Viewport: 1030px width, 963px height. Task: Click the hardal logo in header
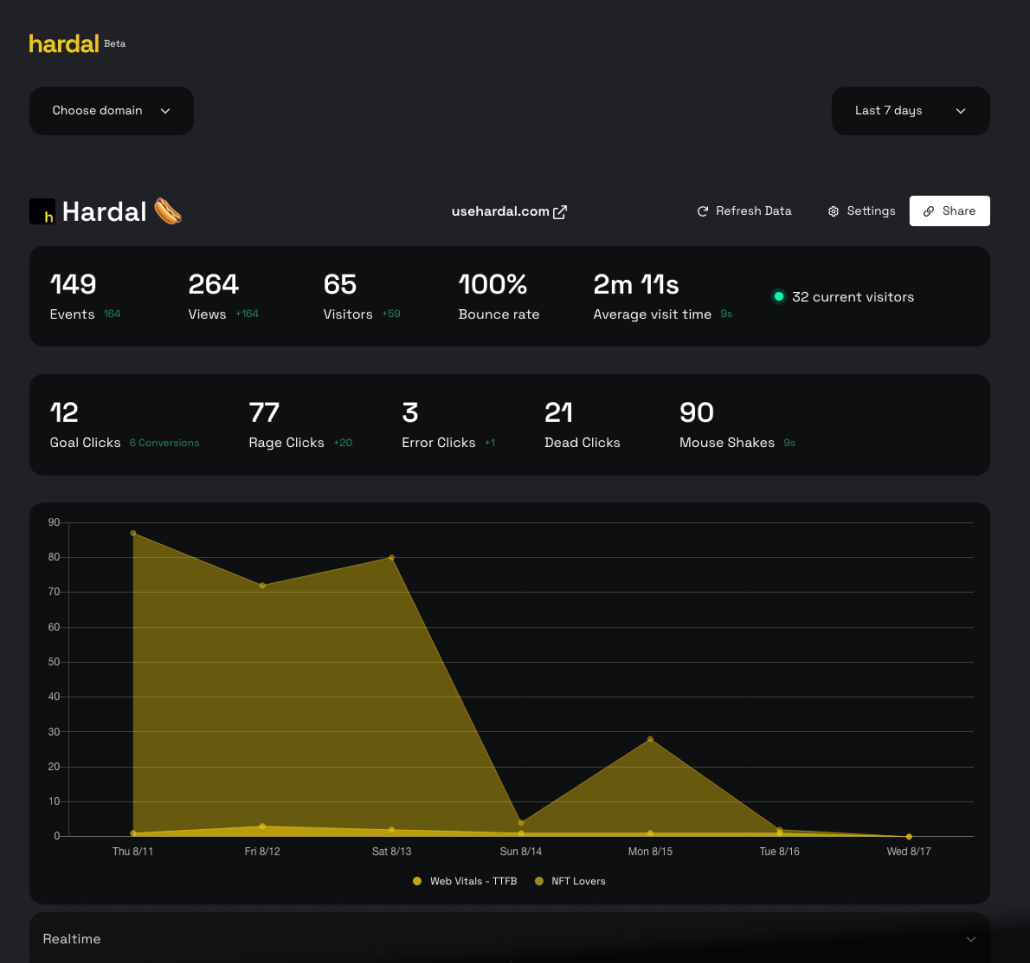click(x=64, y=44)
